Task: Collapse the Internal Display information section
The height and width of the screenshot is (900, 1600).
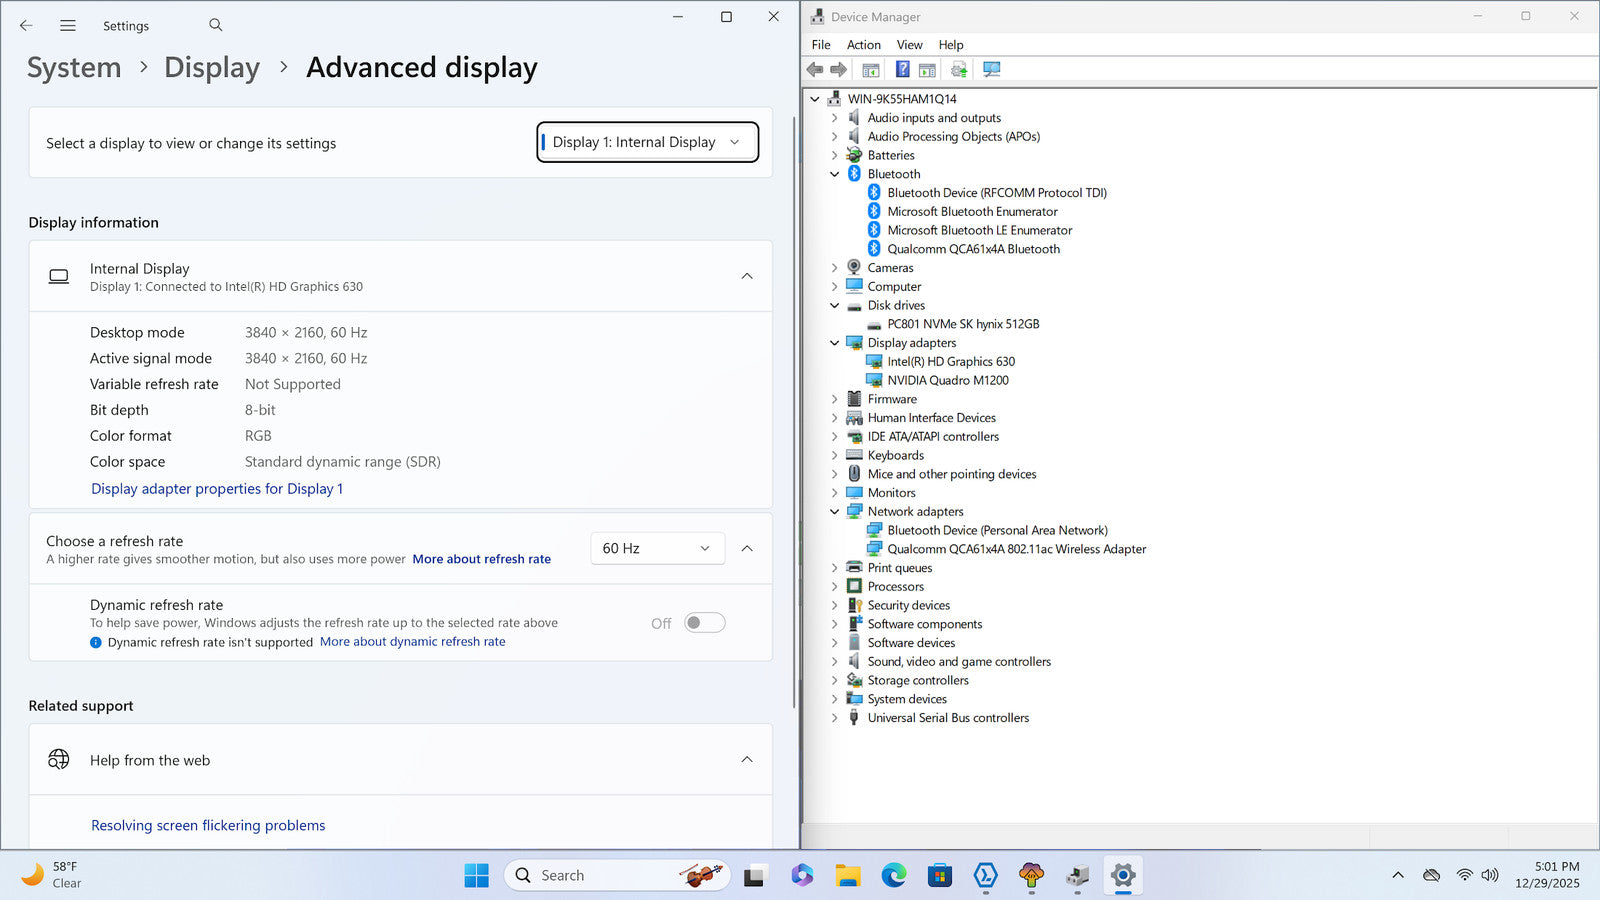Action: coord(746,276)
